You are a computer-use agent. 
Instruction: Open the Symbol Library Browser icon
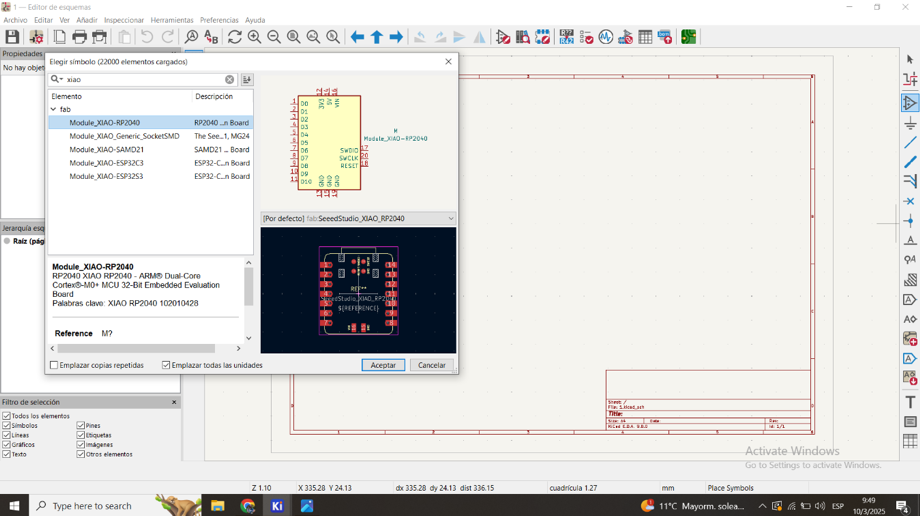point(523,37)
